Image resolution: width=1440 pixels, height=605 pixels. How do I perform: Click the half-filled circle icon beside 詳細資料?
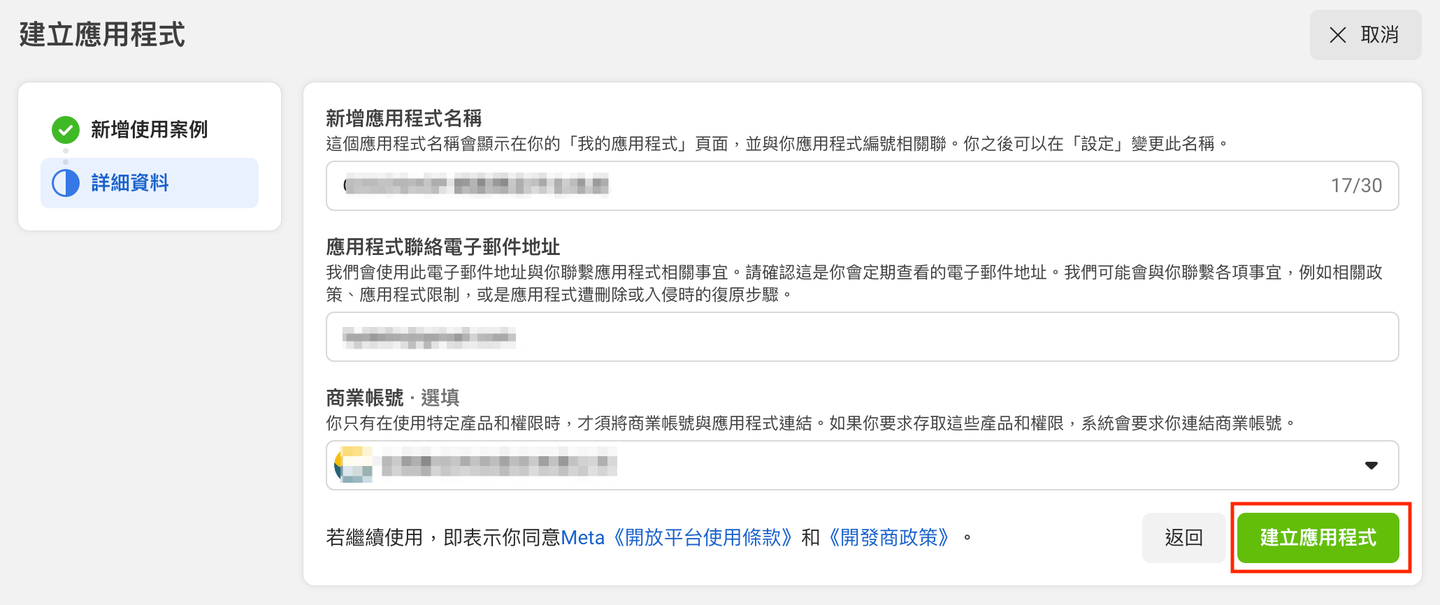point(65,183)
